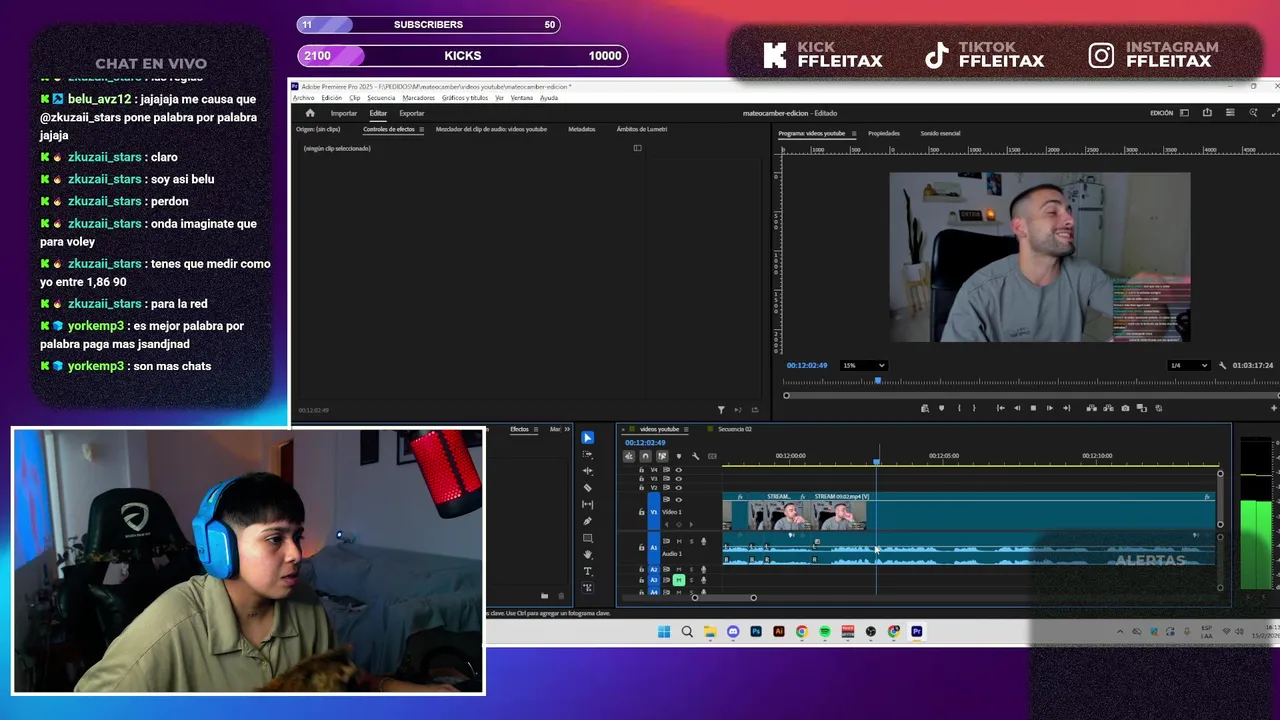The height and width of the screenshot is (720, 1280).
Task: Toggle eye visibility of track V1
Action: point(678,500)
